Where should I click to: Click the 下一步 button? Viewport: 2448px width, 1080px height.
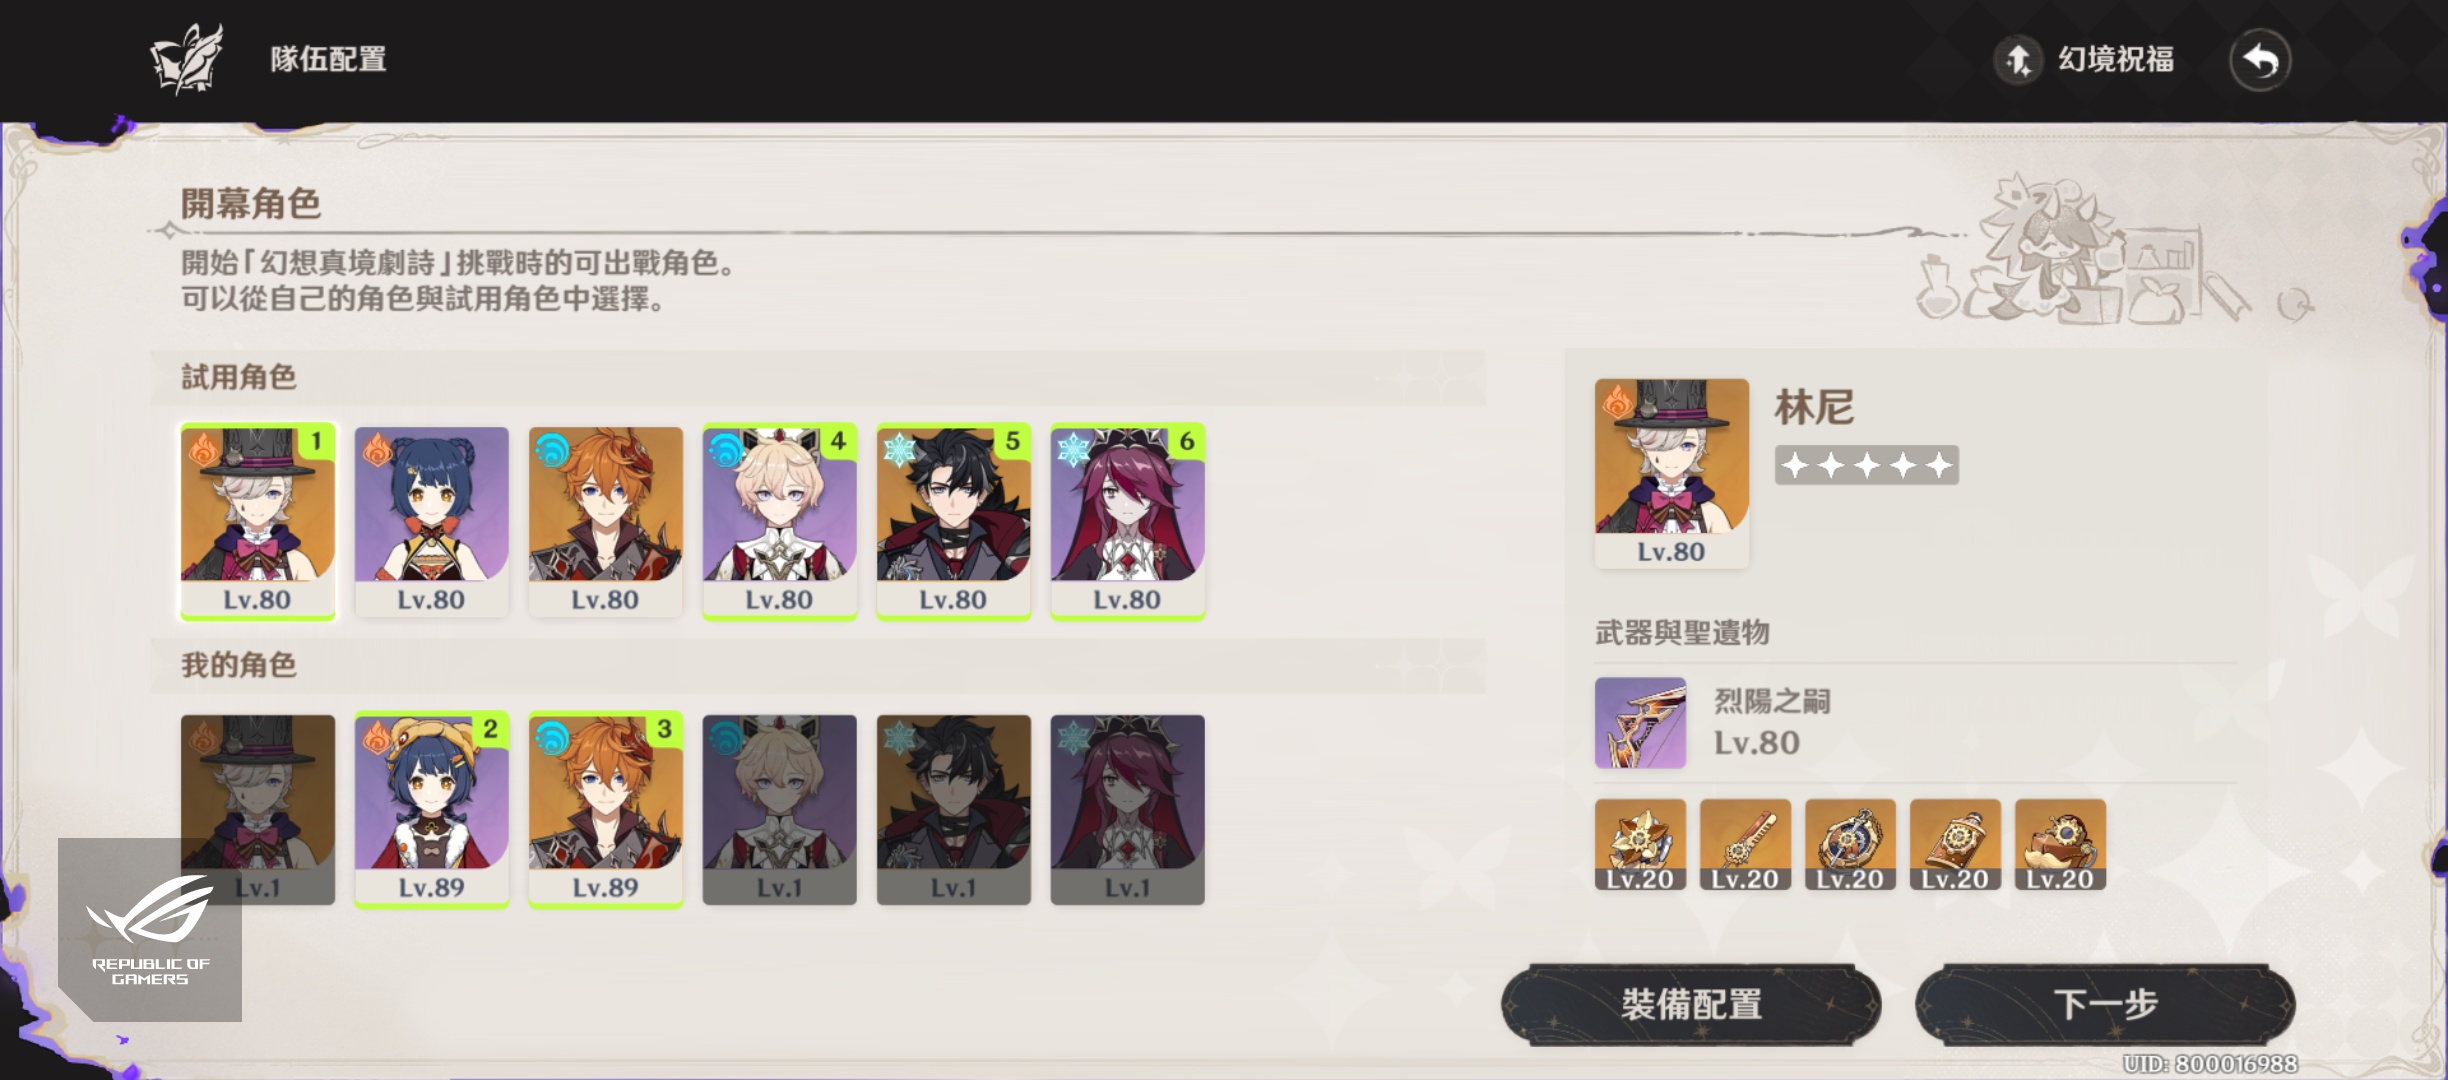click(x=2105, y=1004)
